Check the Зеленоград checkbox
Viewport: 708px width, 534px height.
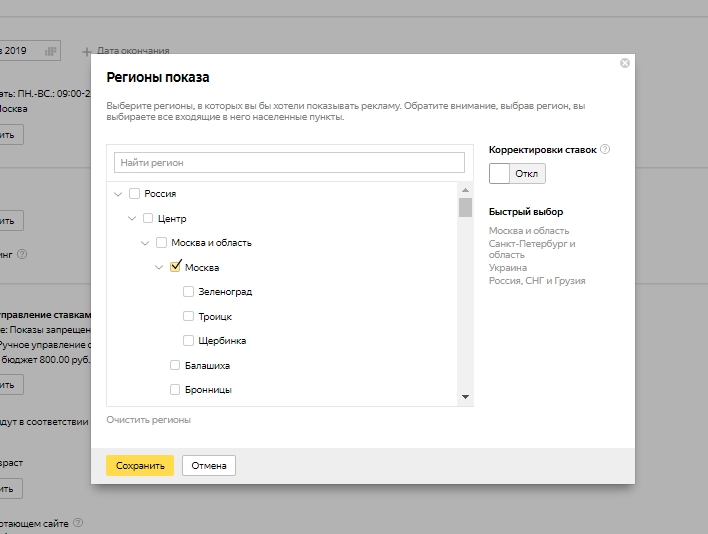click(189, 292)
